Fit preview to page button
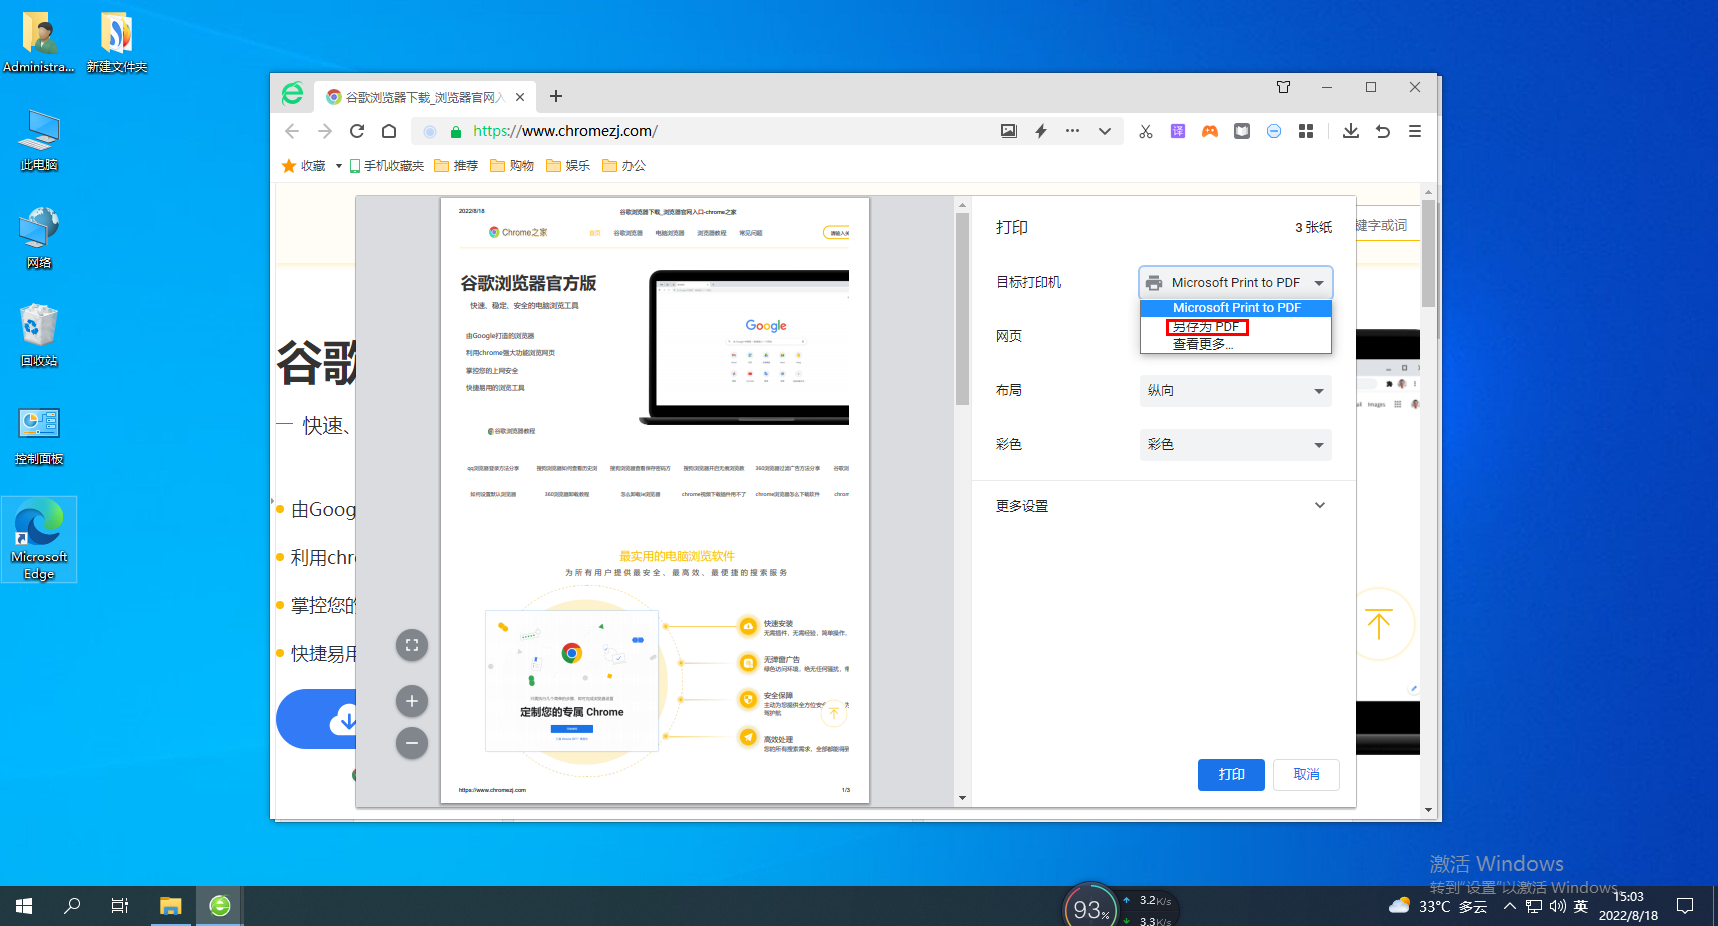This screenshot has height=926, width=1718. point(412,645)
